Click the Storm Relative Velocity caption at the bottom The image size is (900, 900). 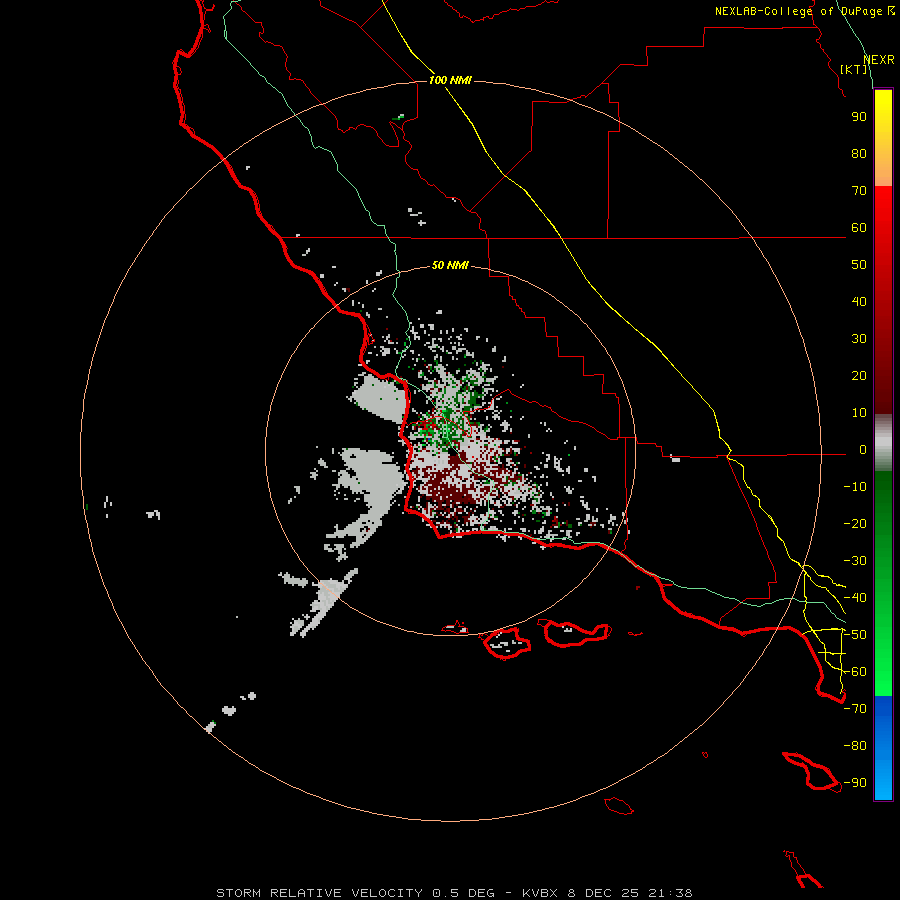pyautogui.click(x=454, y=893)
